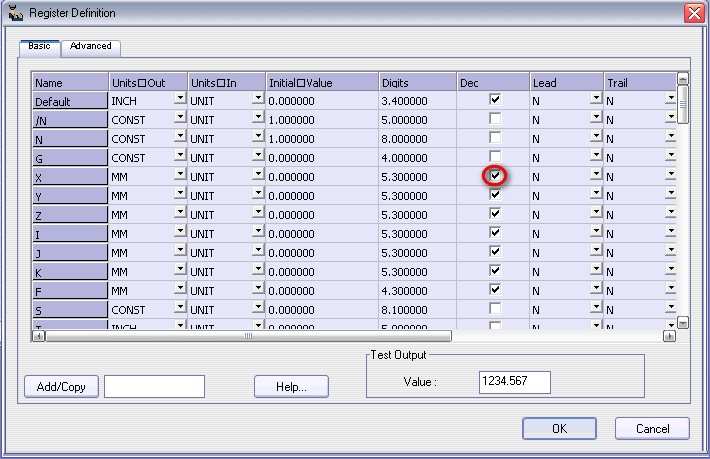Click the register name field beside Add/Copy
710x459 pixels.
click(x=154, y=387)
